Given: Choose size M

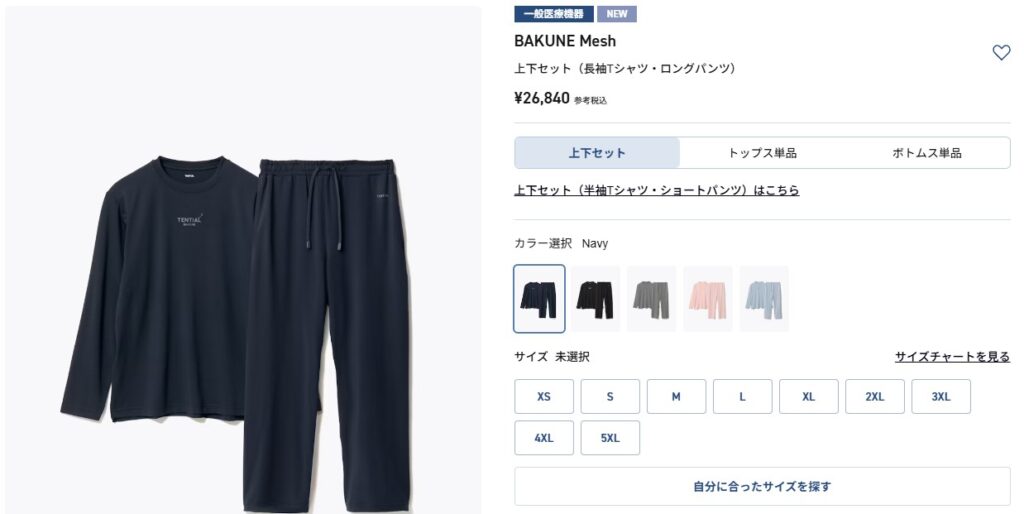Looking at the screenshot, I should click(676, 396).
